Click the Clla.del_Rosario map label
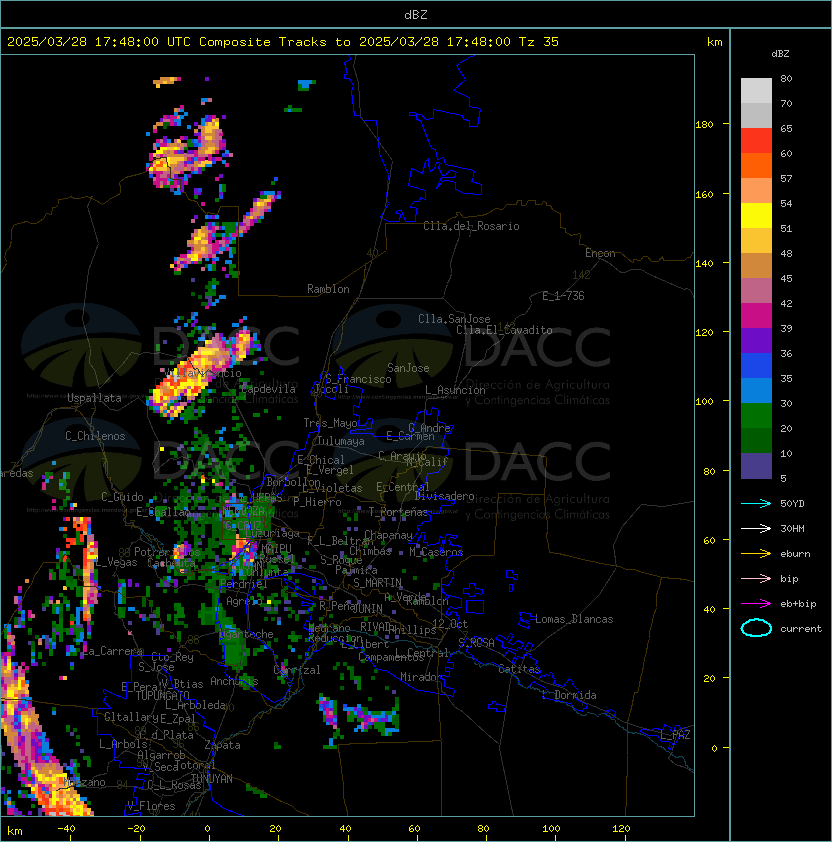Screen dimensions: 832x842 (471, 226)
